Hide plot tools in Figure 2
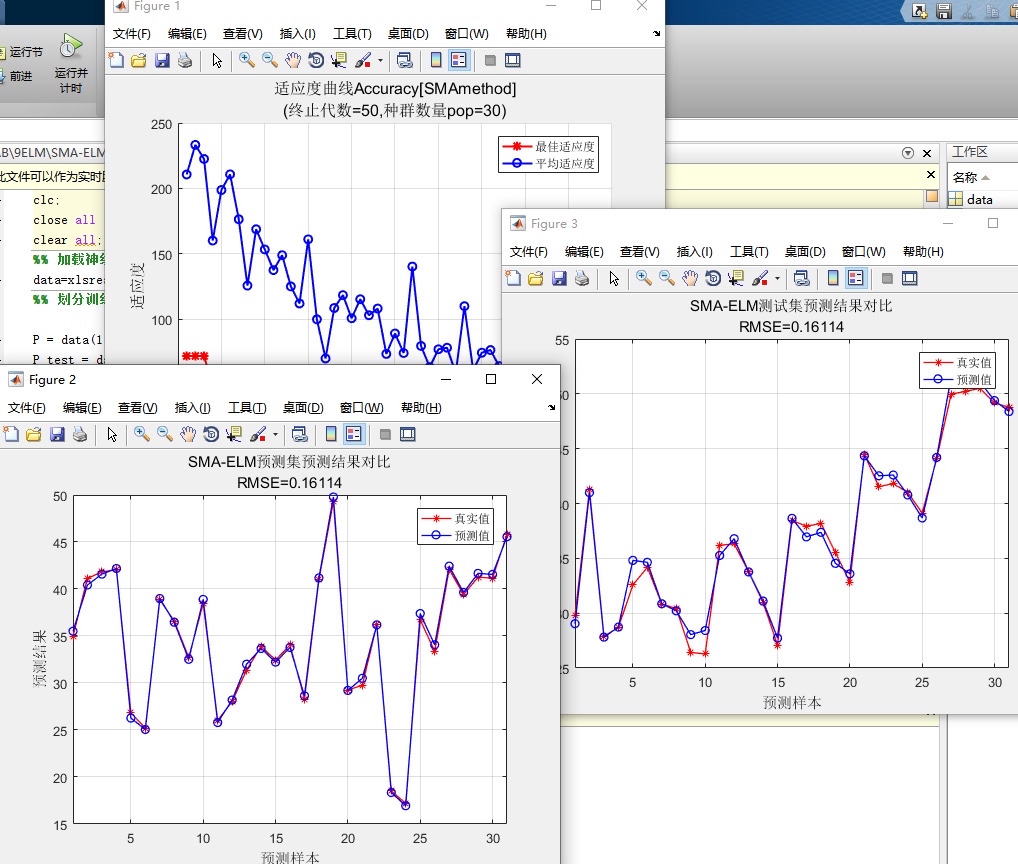Screen dimensions: 1018x864 [385, 434]
